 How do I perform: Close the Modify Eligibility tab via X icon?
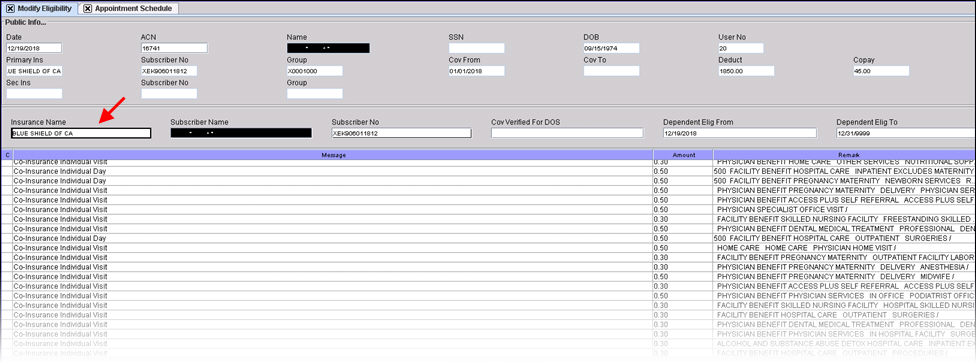tap(10, 9)
